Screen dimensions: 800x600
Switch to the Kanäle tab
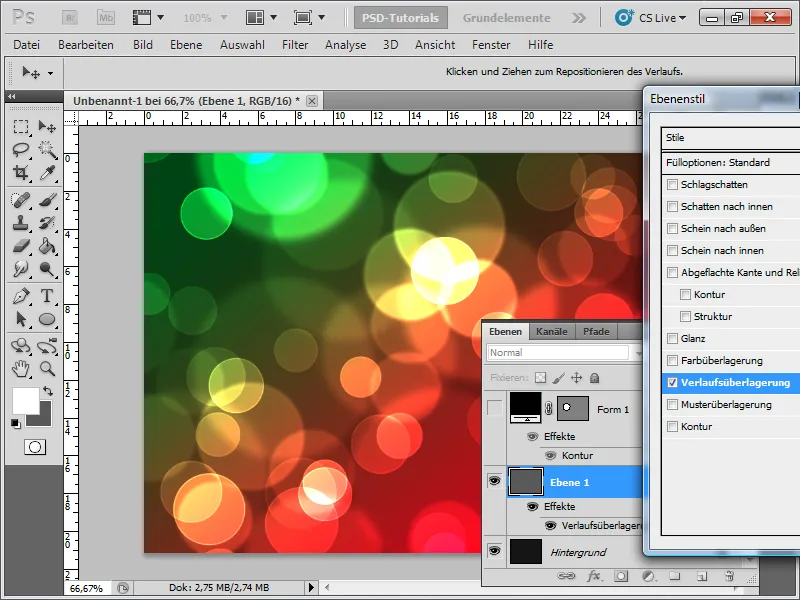point(552,332)
